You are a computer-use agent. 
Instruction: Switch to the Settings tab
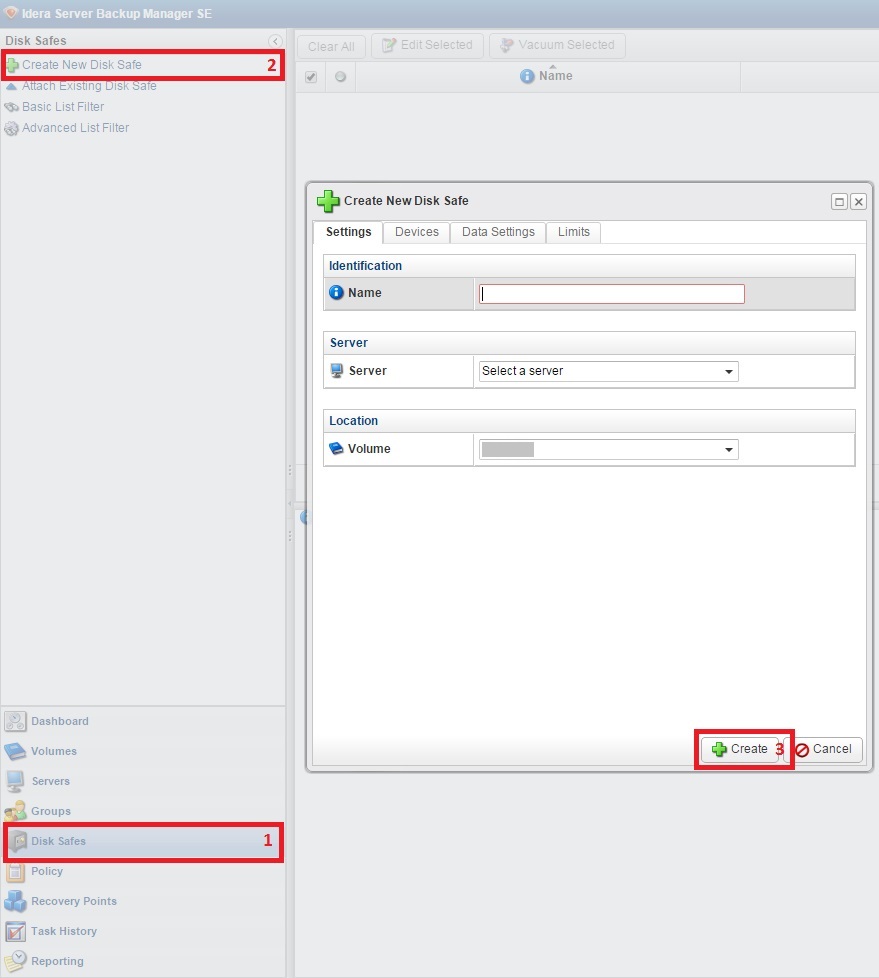tap(348, 232)
